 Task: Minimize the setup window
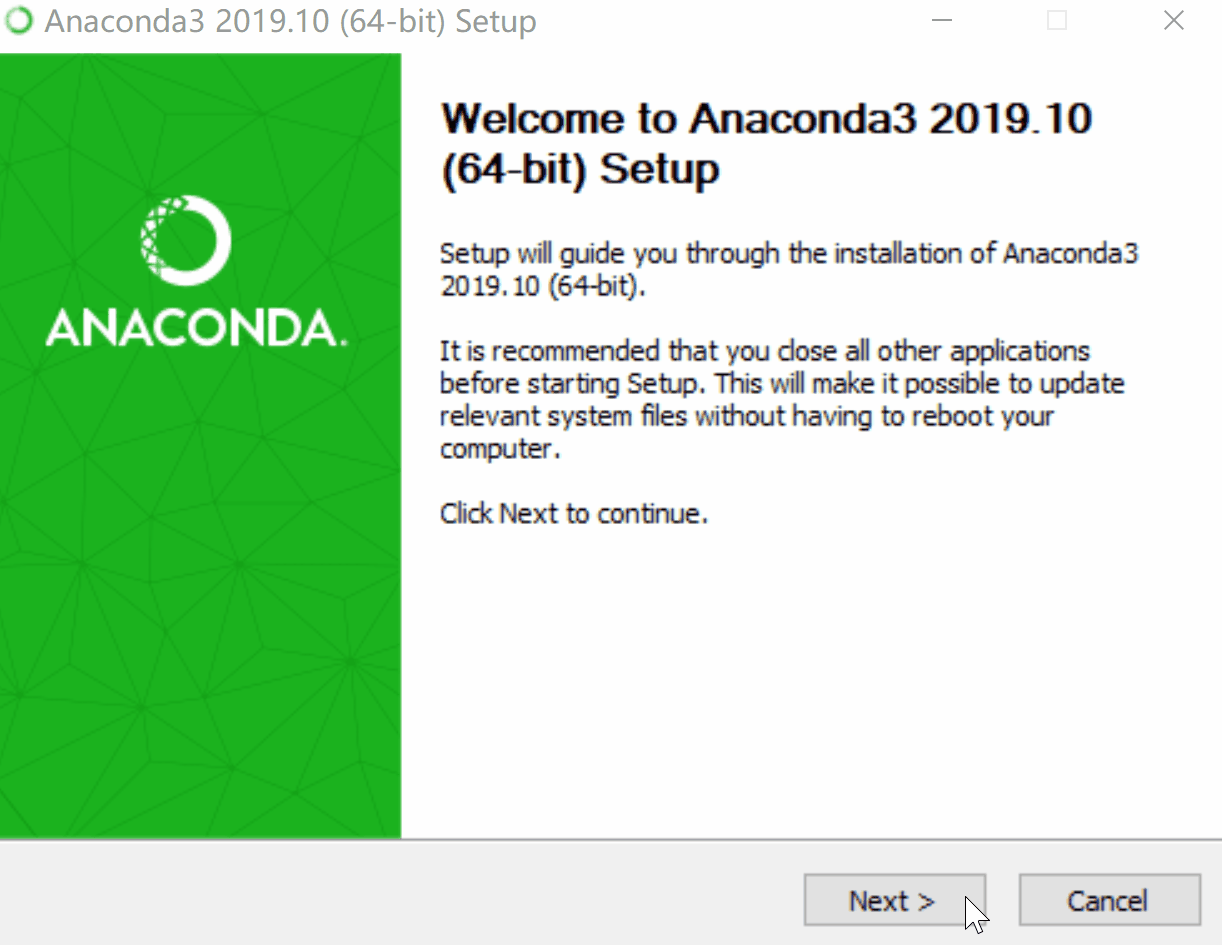941,20
